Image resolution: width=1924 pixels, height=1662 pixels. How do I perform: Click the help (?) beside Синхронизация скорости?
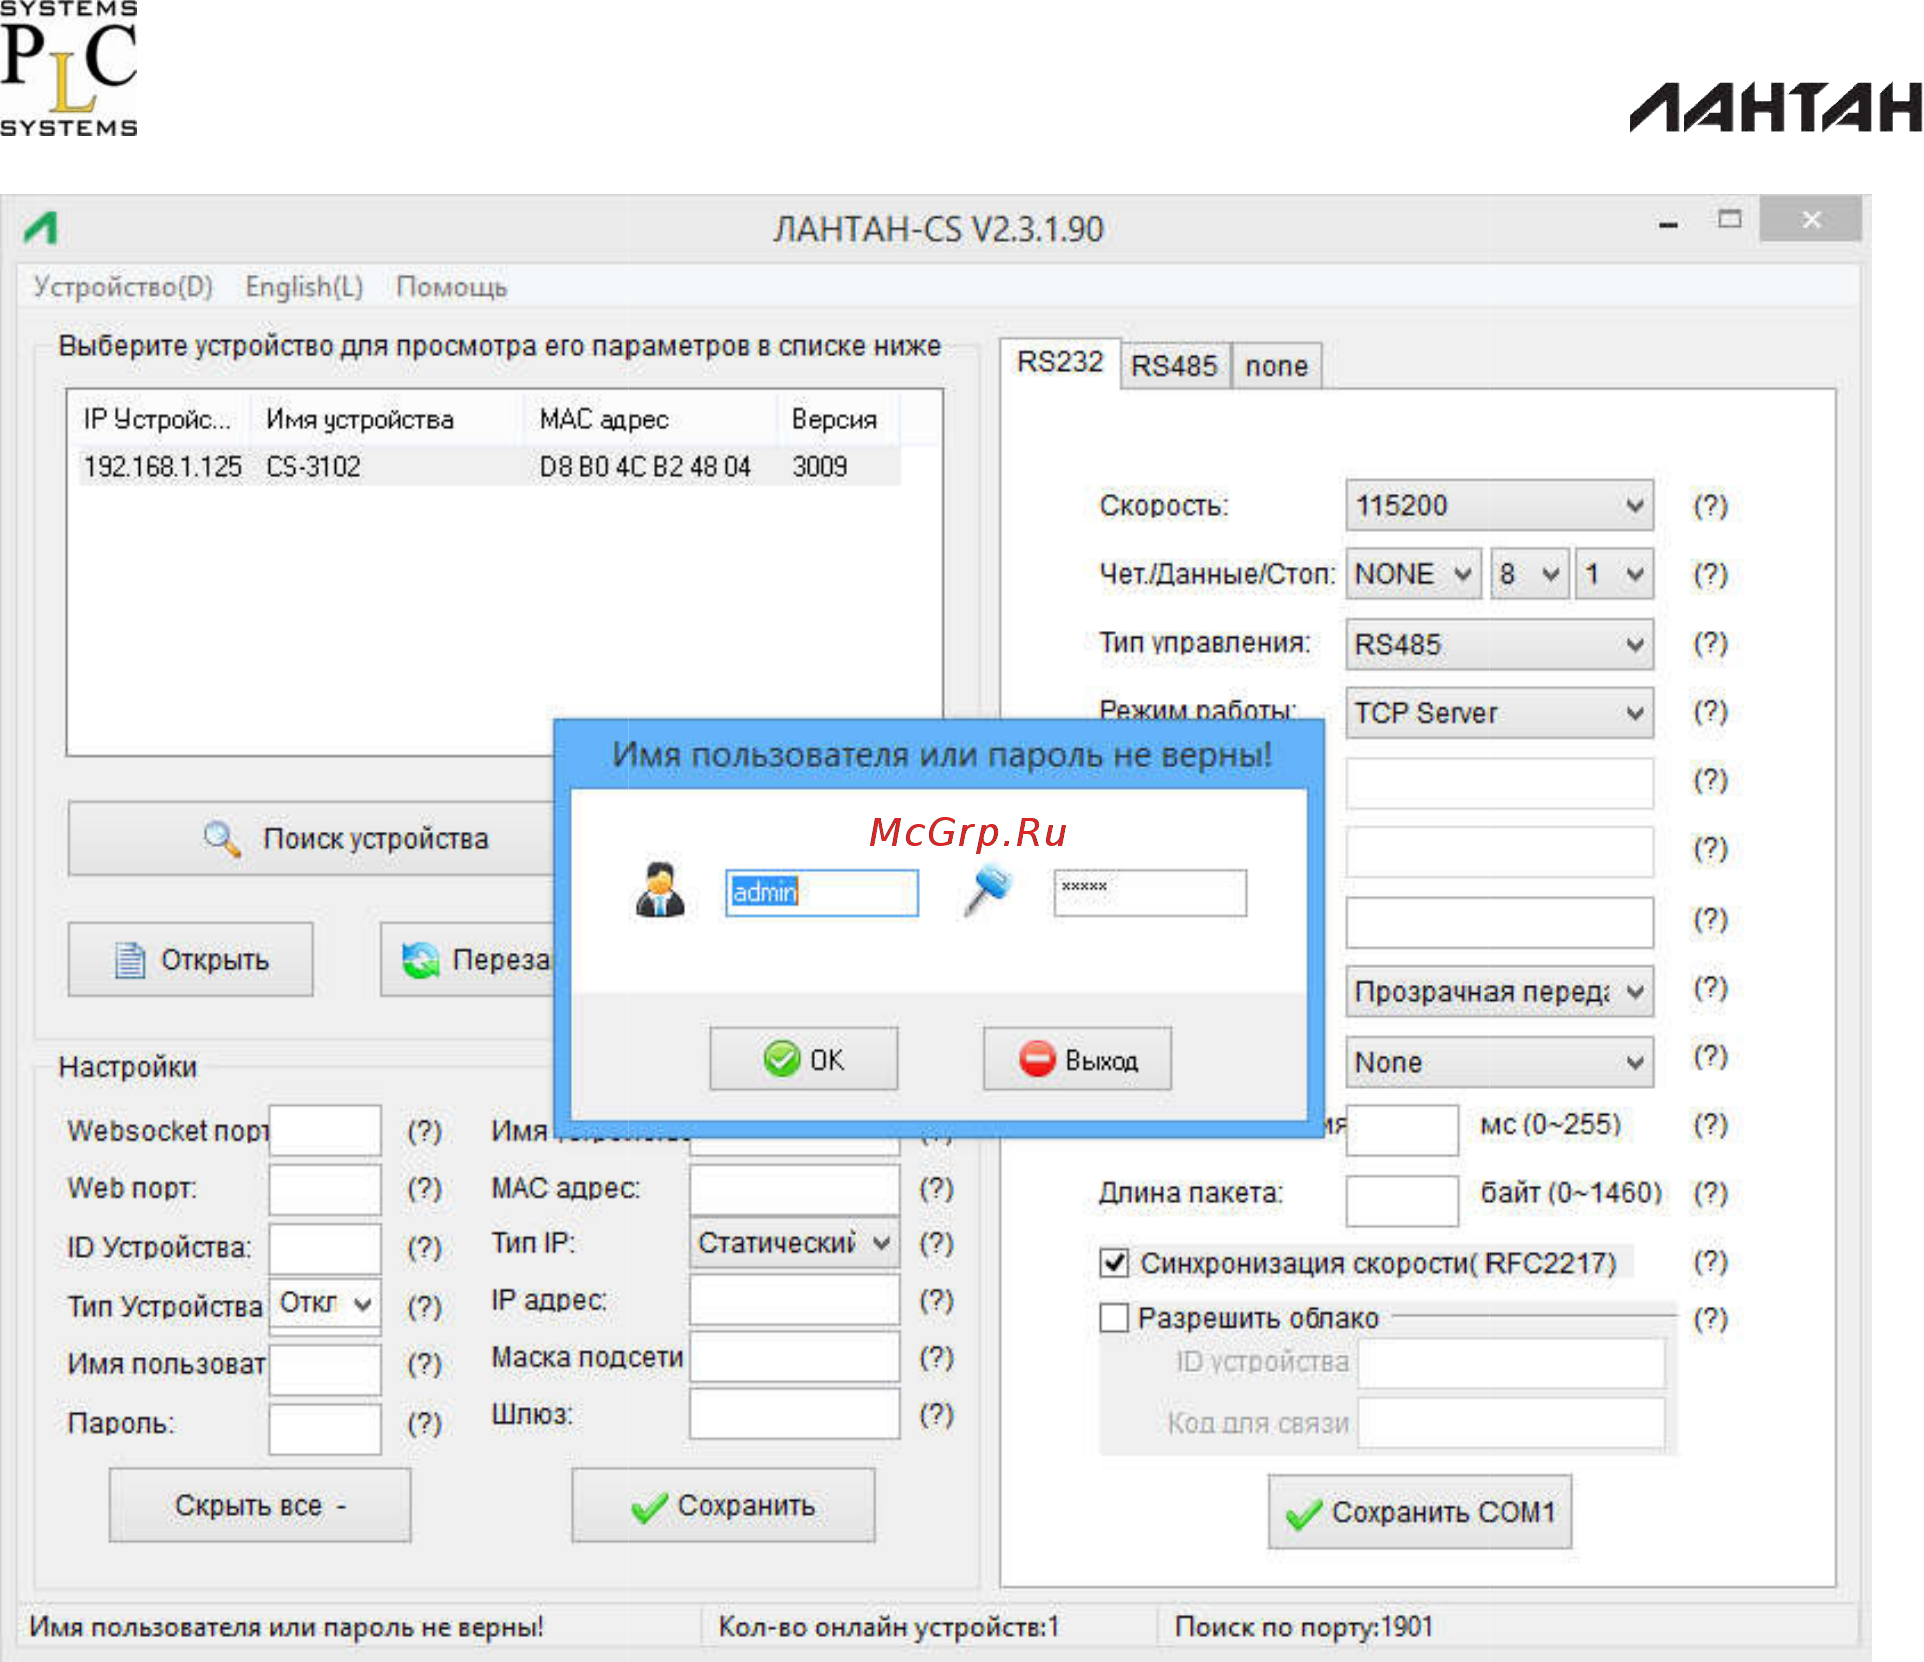click(1710, 1262)
